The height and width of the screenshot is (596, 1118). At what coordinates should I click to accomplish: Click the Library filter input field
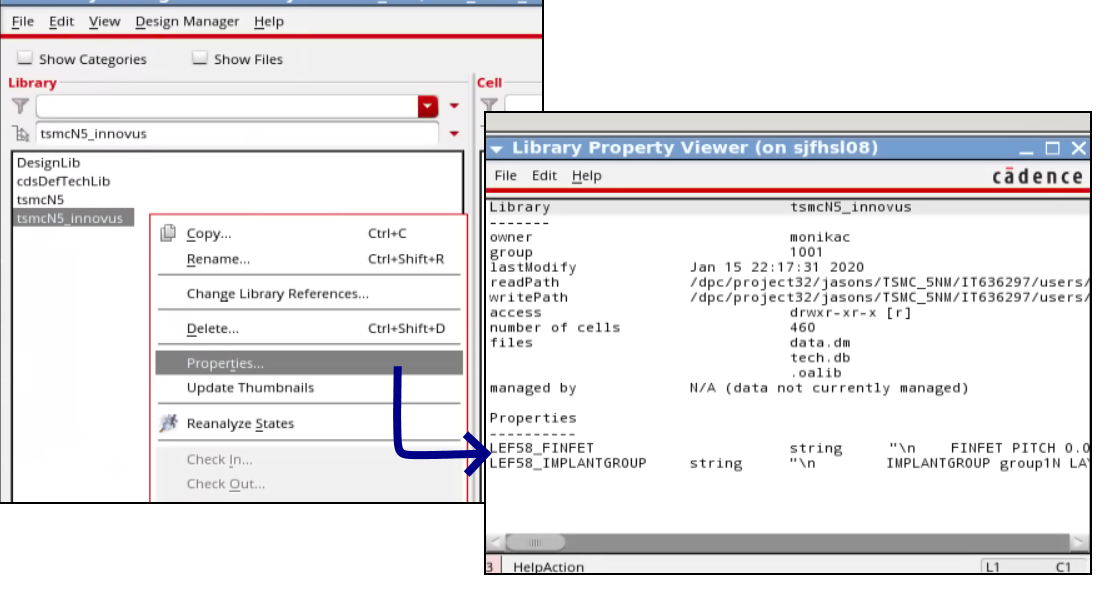[x=227, y=106]
